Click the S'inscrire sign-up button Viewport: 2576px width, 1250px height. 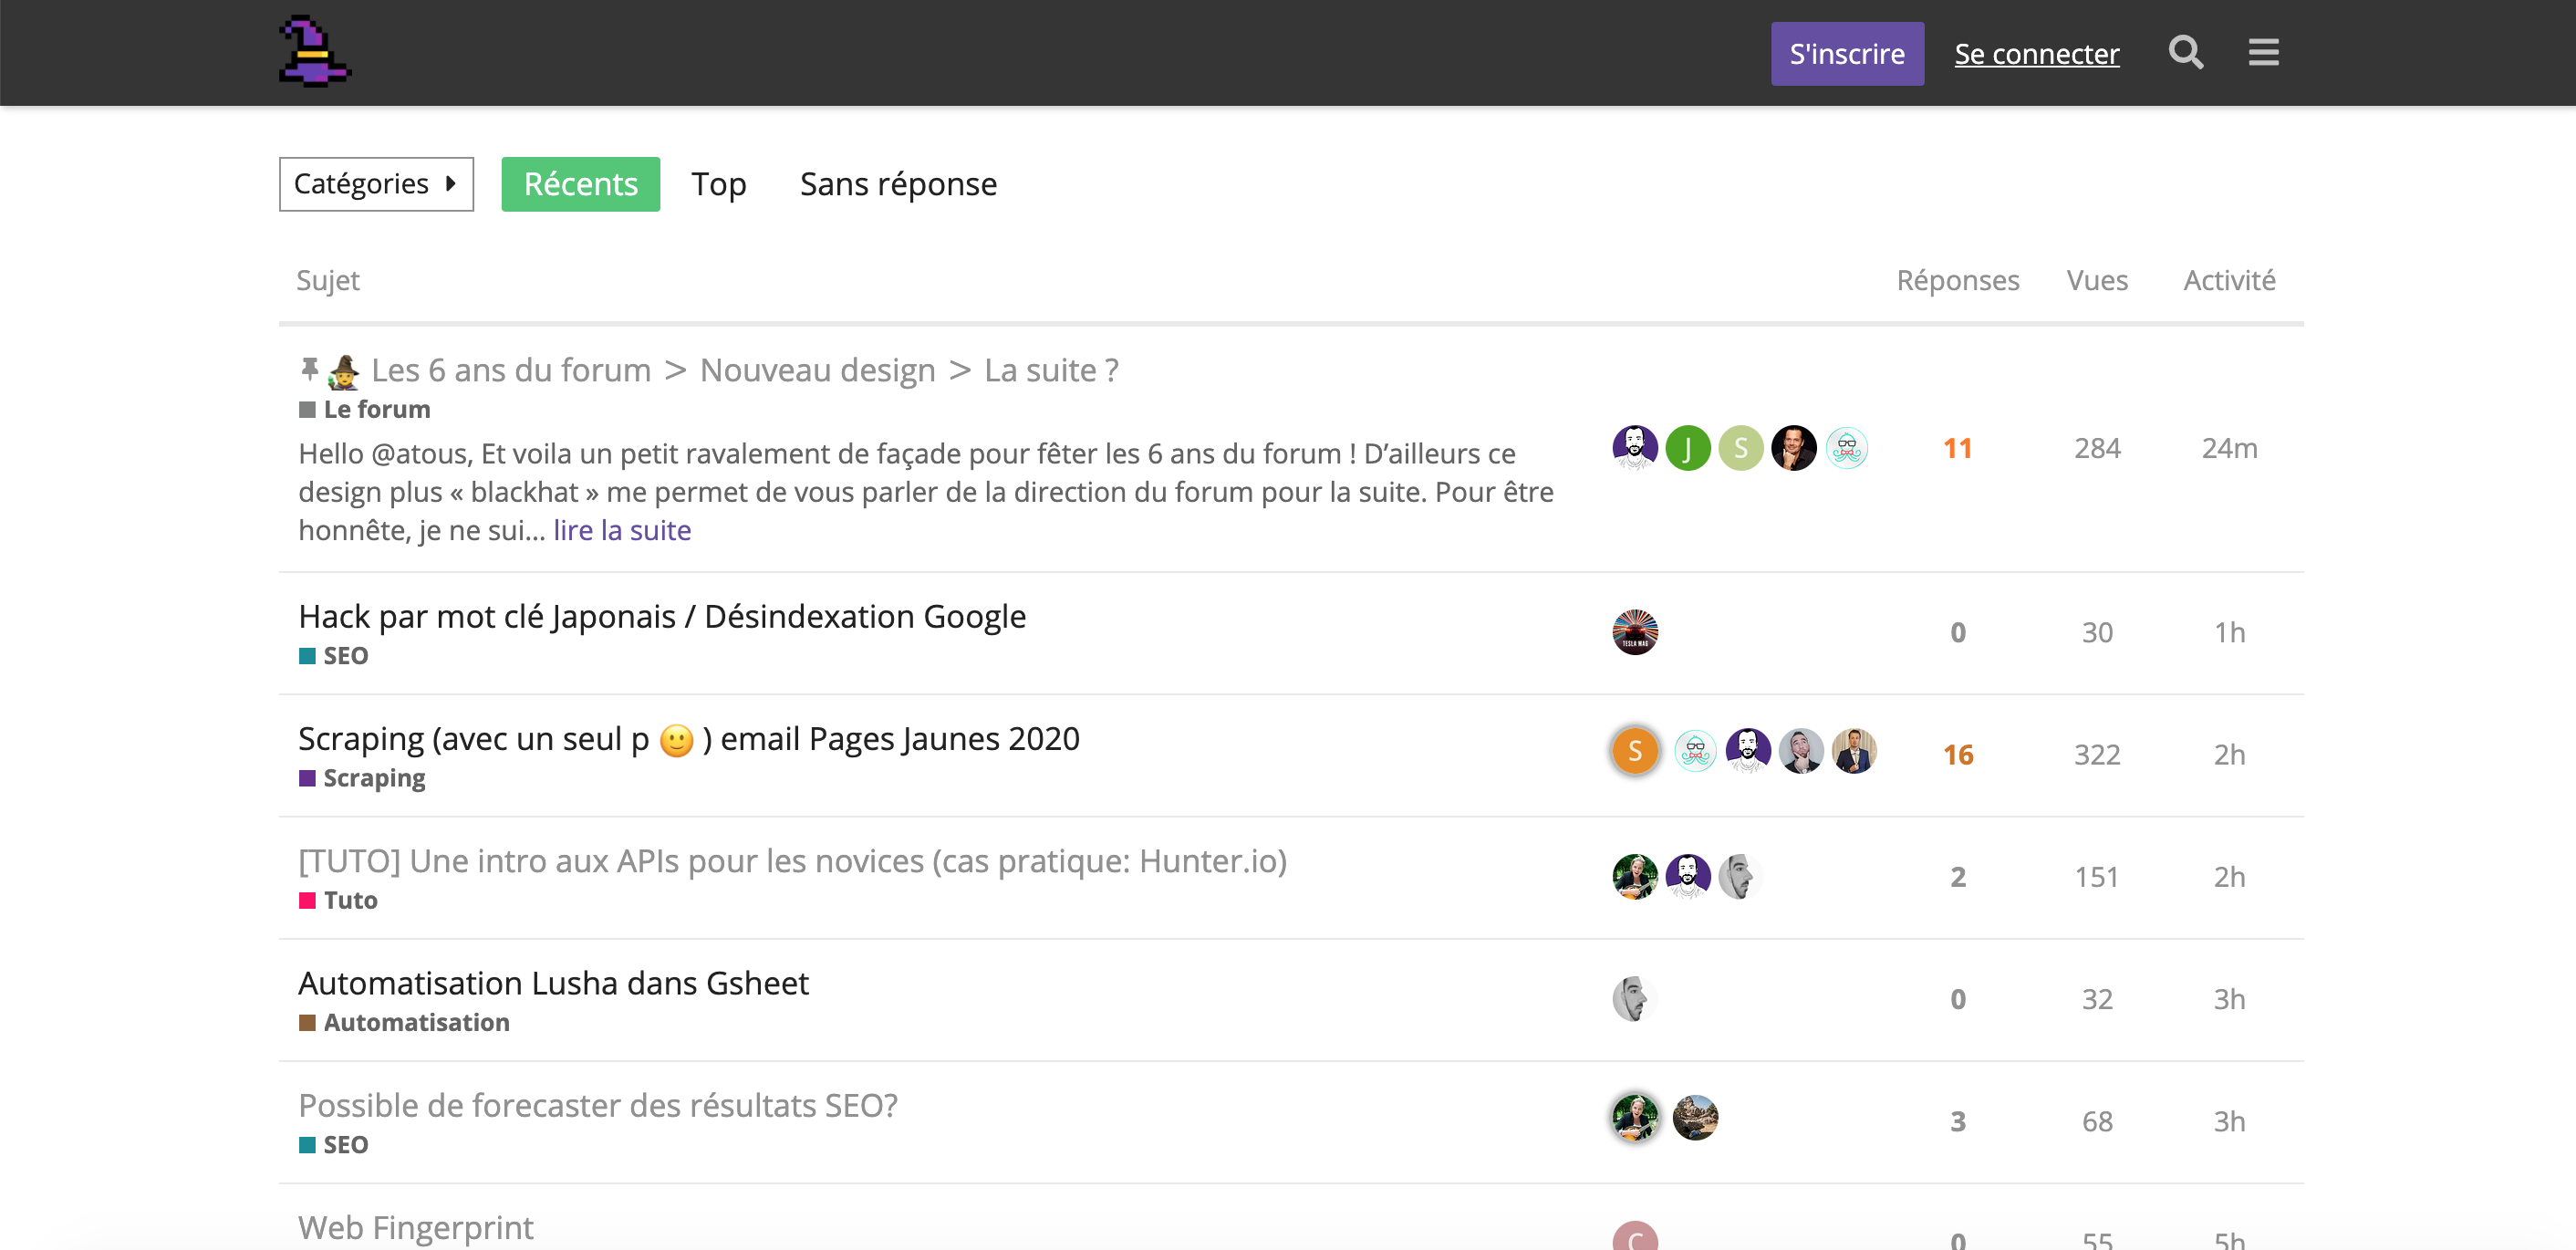[1847, 53]
